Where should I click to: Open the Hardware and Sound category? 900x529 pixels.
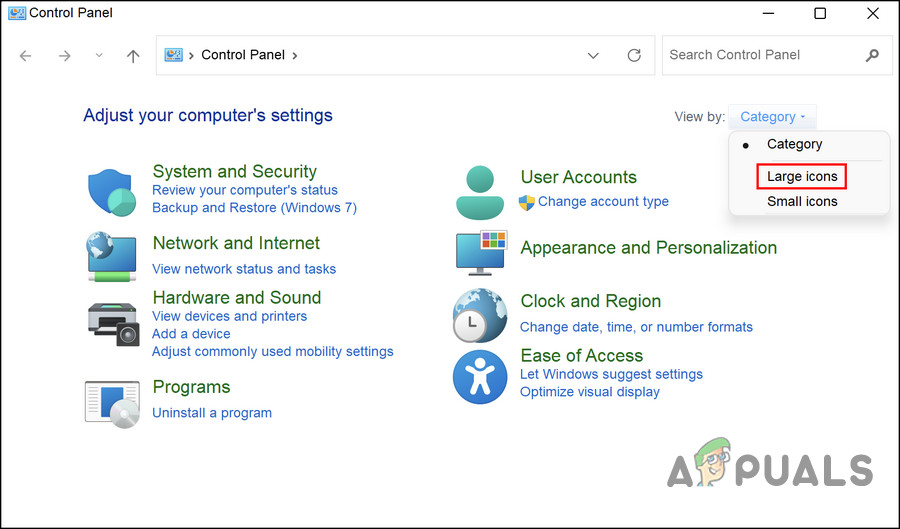tap(236, 298)
